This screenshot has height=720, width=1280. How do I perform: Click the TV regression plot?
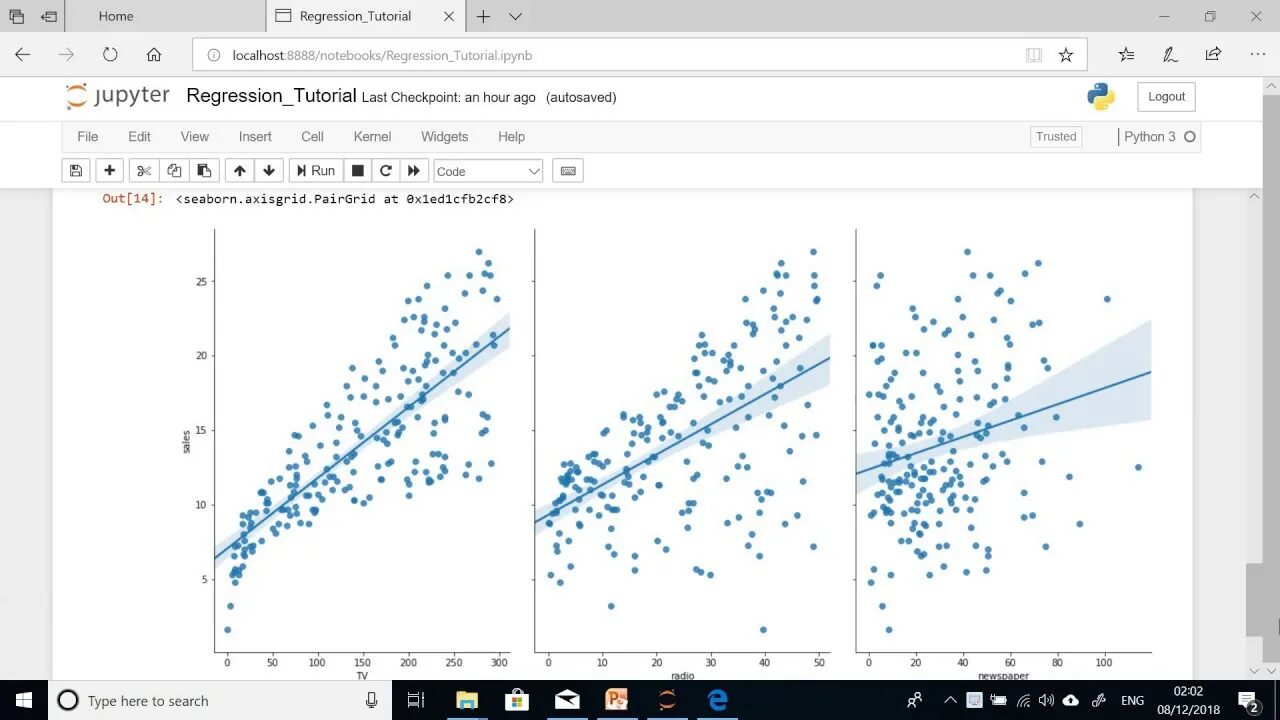tap(362, 441)
